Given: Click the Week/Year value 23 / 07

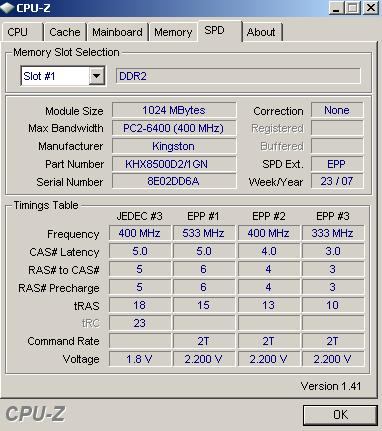Looking at the screenshot, I should click(x=337, y=181).
